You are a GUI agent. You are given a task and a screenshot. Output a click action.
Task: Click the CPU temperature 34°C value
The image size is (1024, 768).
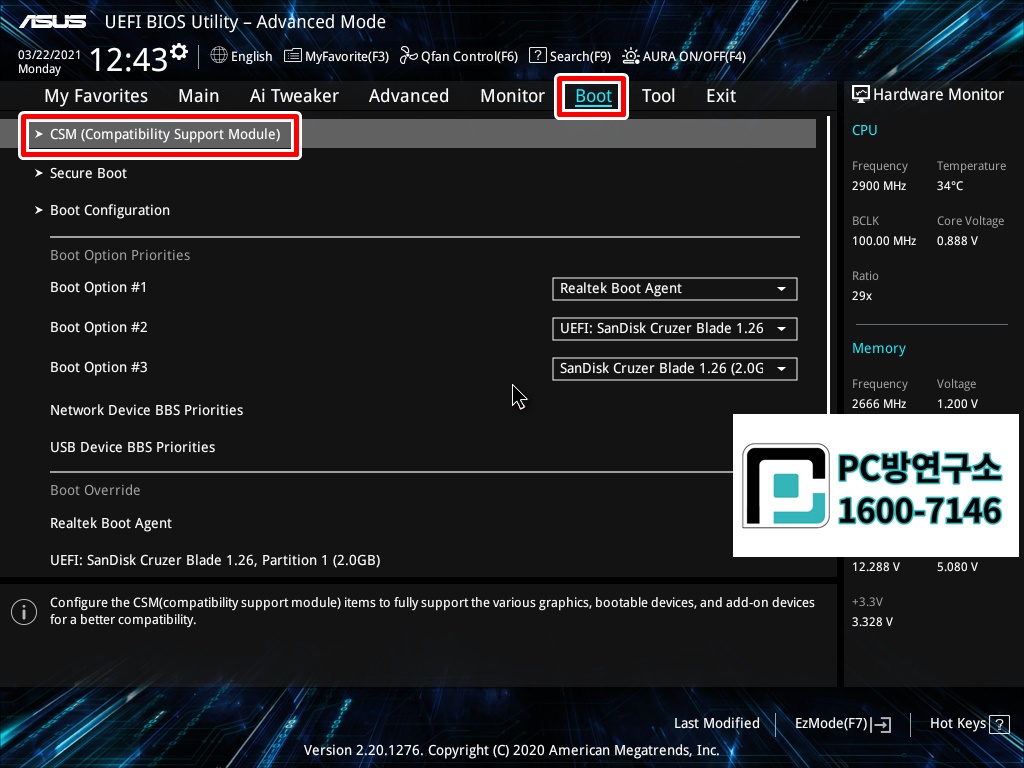[x=950, y=186]
